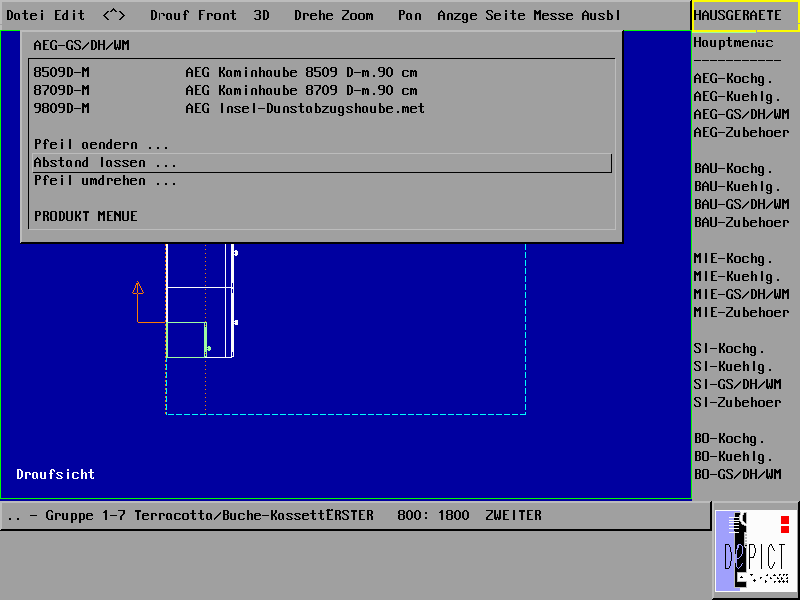The height and width of the screenshot is (600, 800).
Task: Open SI-Kuehlg. category
Action: [733, 366]
